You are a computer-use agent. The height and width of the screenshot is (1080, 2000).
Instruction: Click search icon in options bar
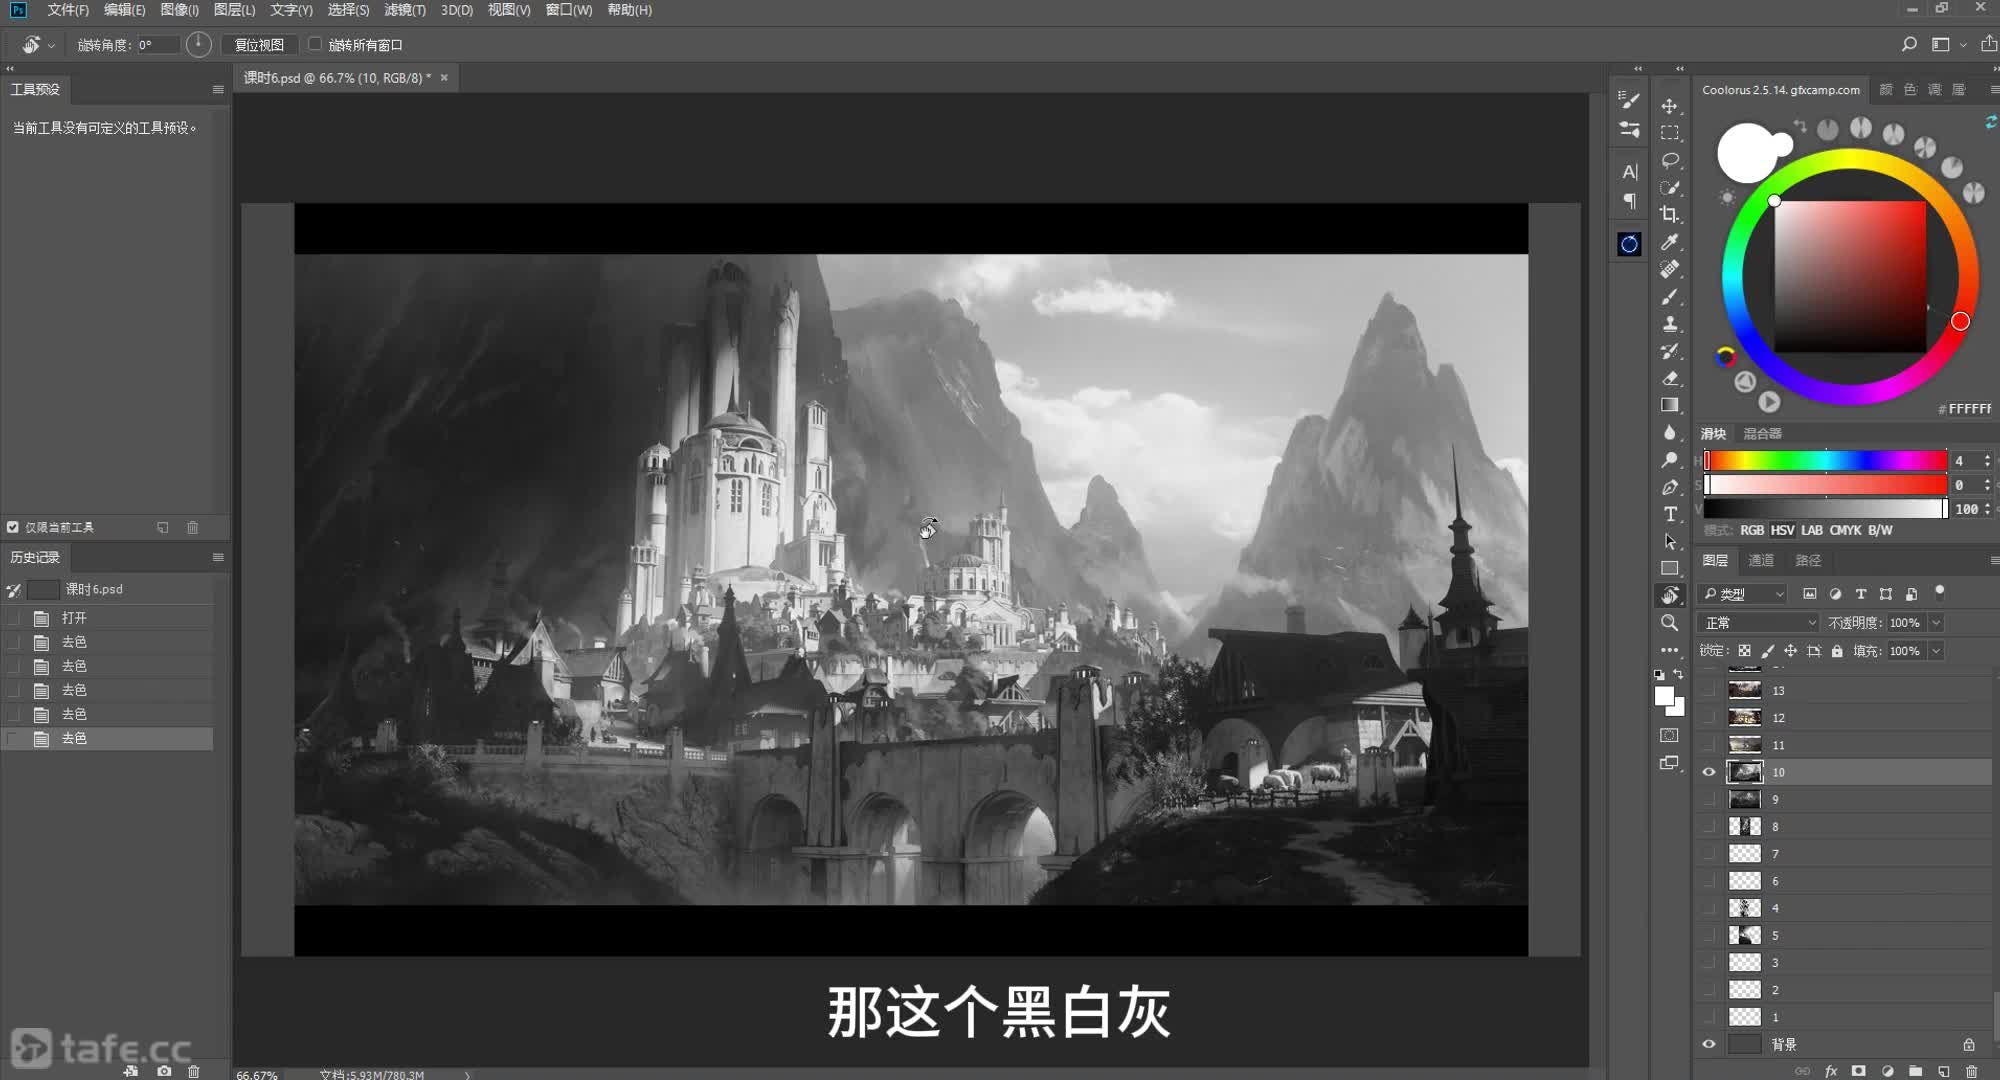click(1909, 44)
